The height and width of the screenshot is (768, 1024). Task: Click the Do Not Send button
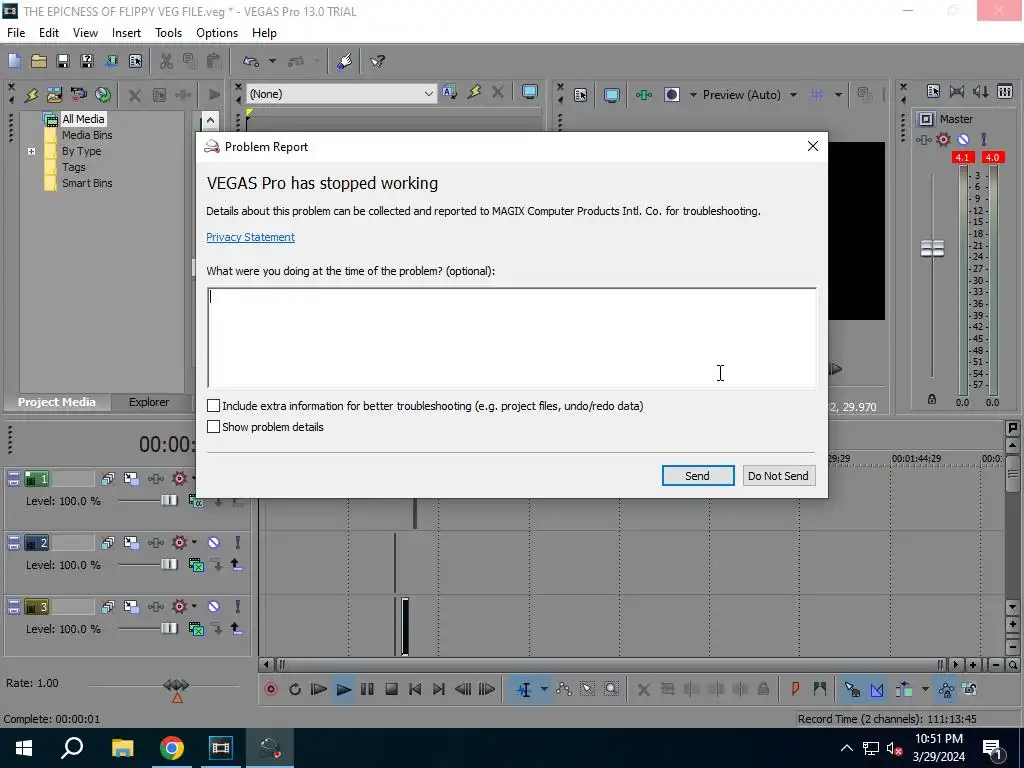tap(778, 476)
